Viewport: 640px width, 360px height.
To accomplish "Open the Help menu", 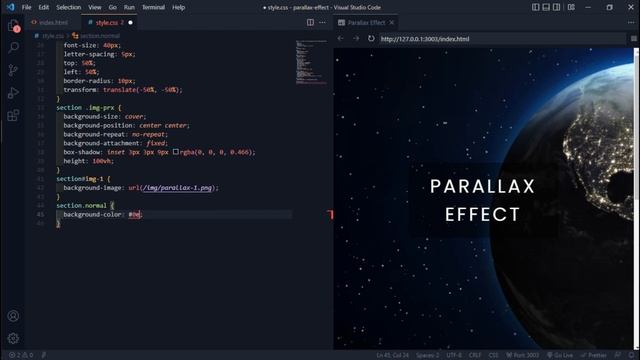I will tap(179, 7).
